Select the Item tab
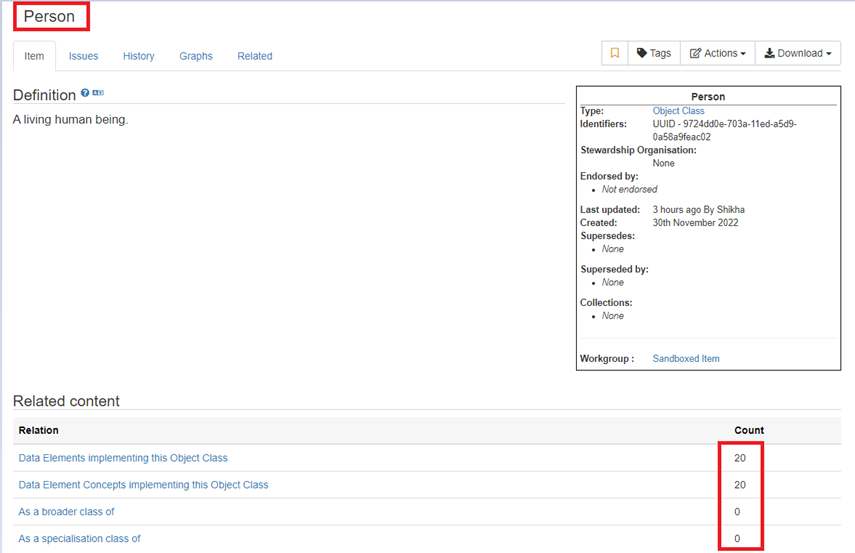The height and width of the screenshot is (553, 855). (34, 56)
